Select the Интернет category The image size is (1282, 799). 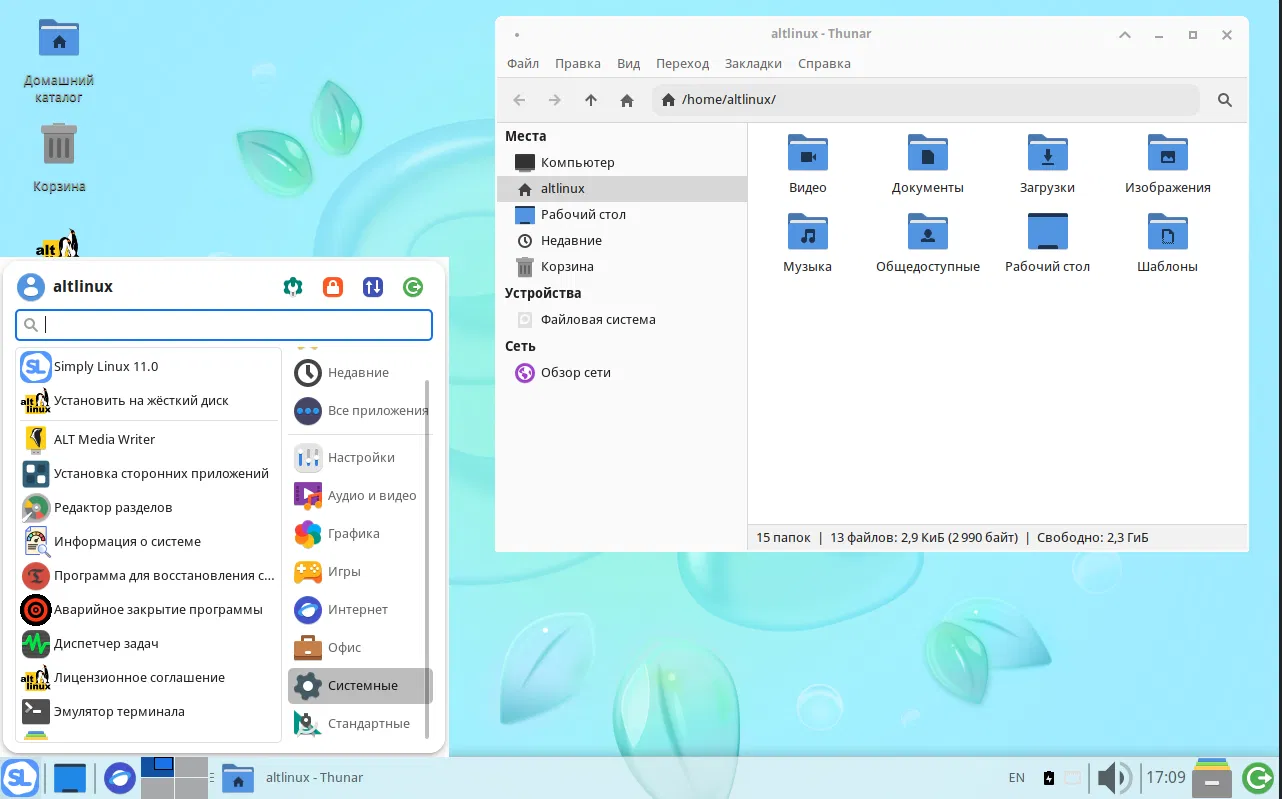point(360,610)
